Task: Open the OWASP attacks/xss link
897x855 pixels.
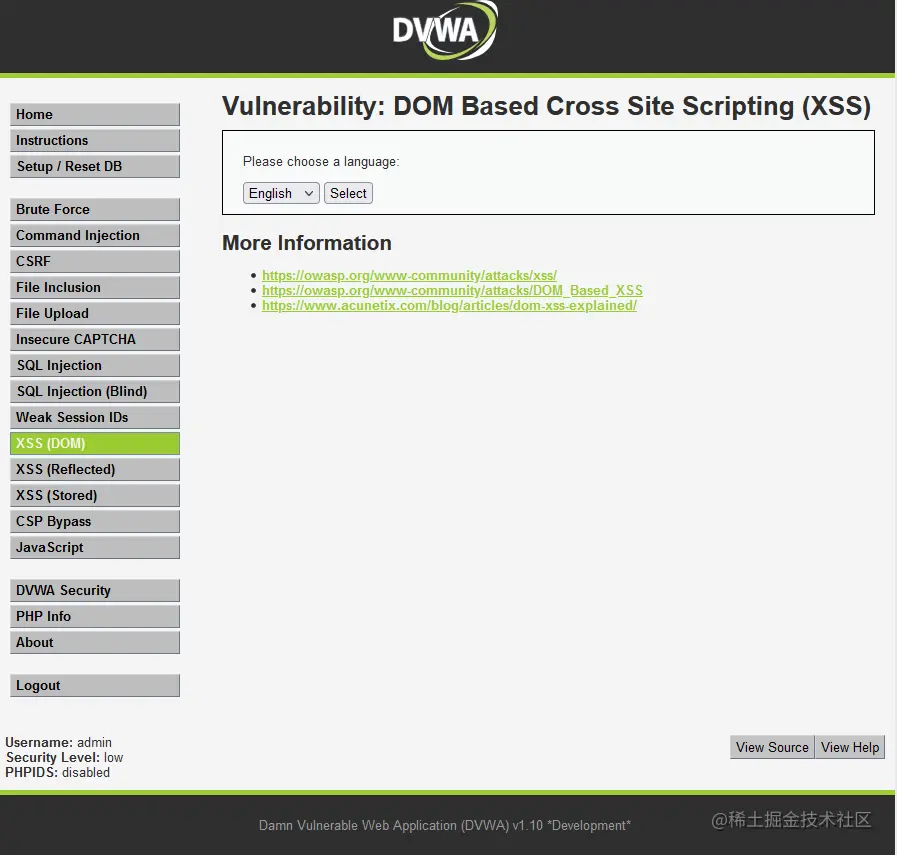Action: [x=409, y=276]
